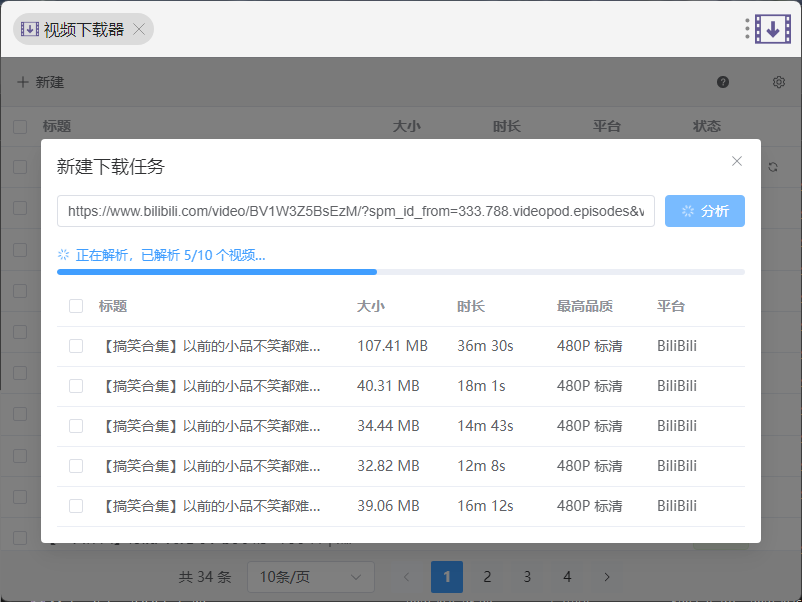Click the 480P 标清 cell in the 40.31 MB row
802x602 pixels.
590,386
